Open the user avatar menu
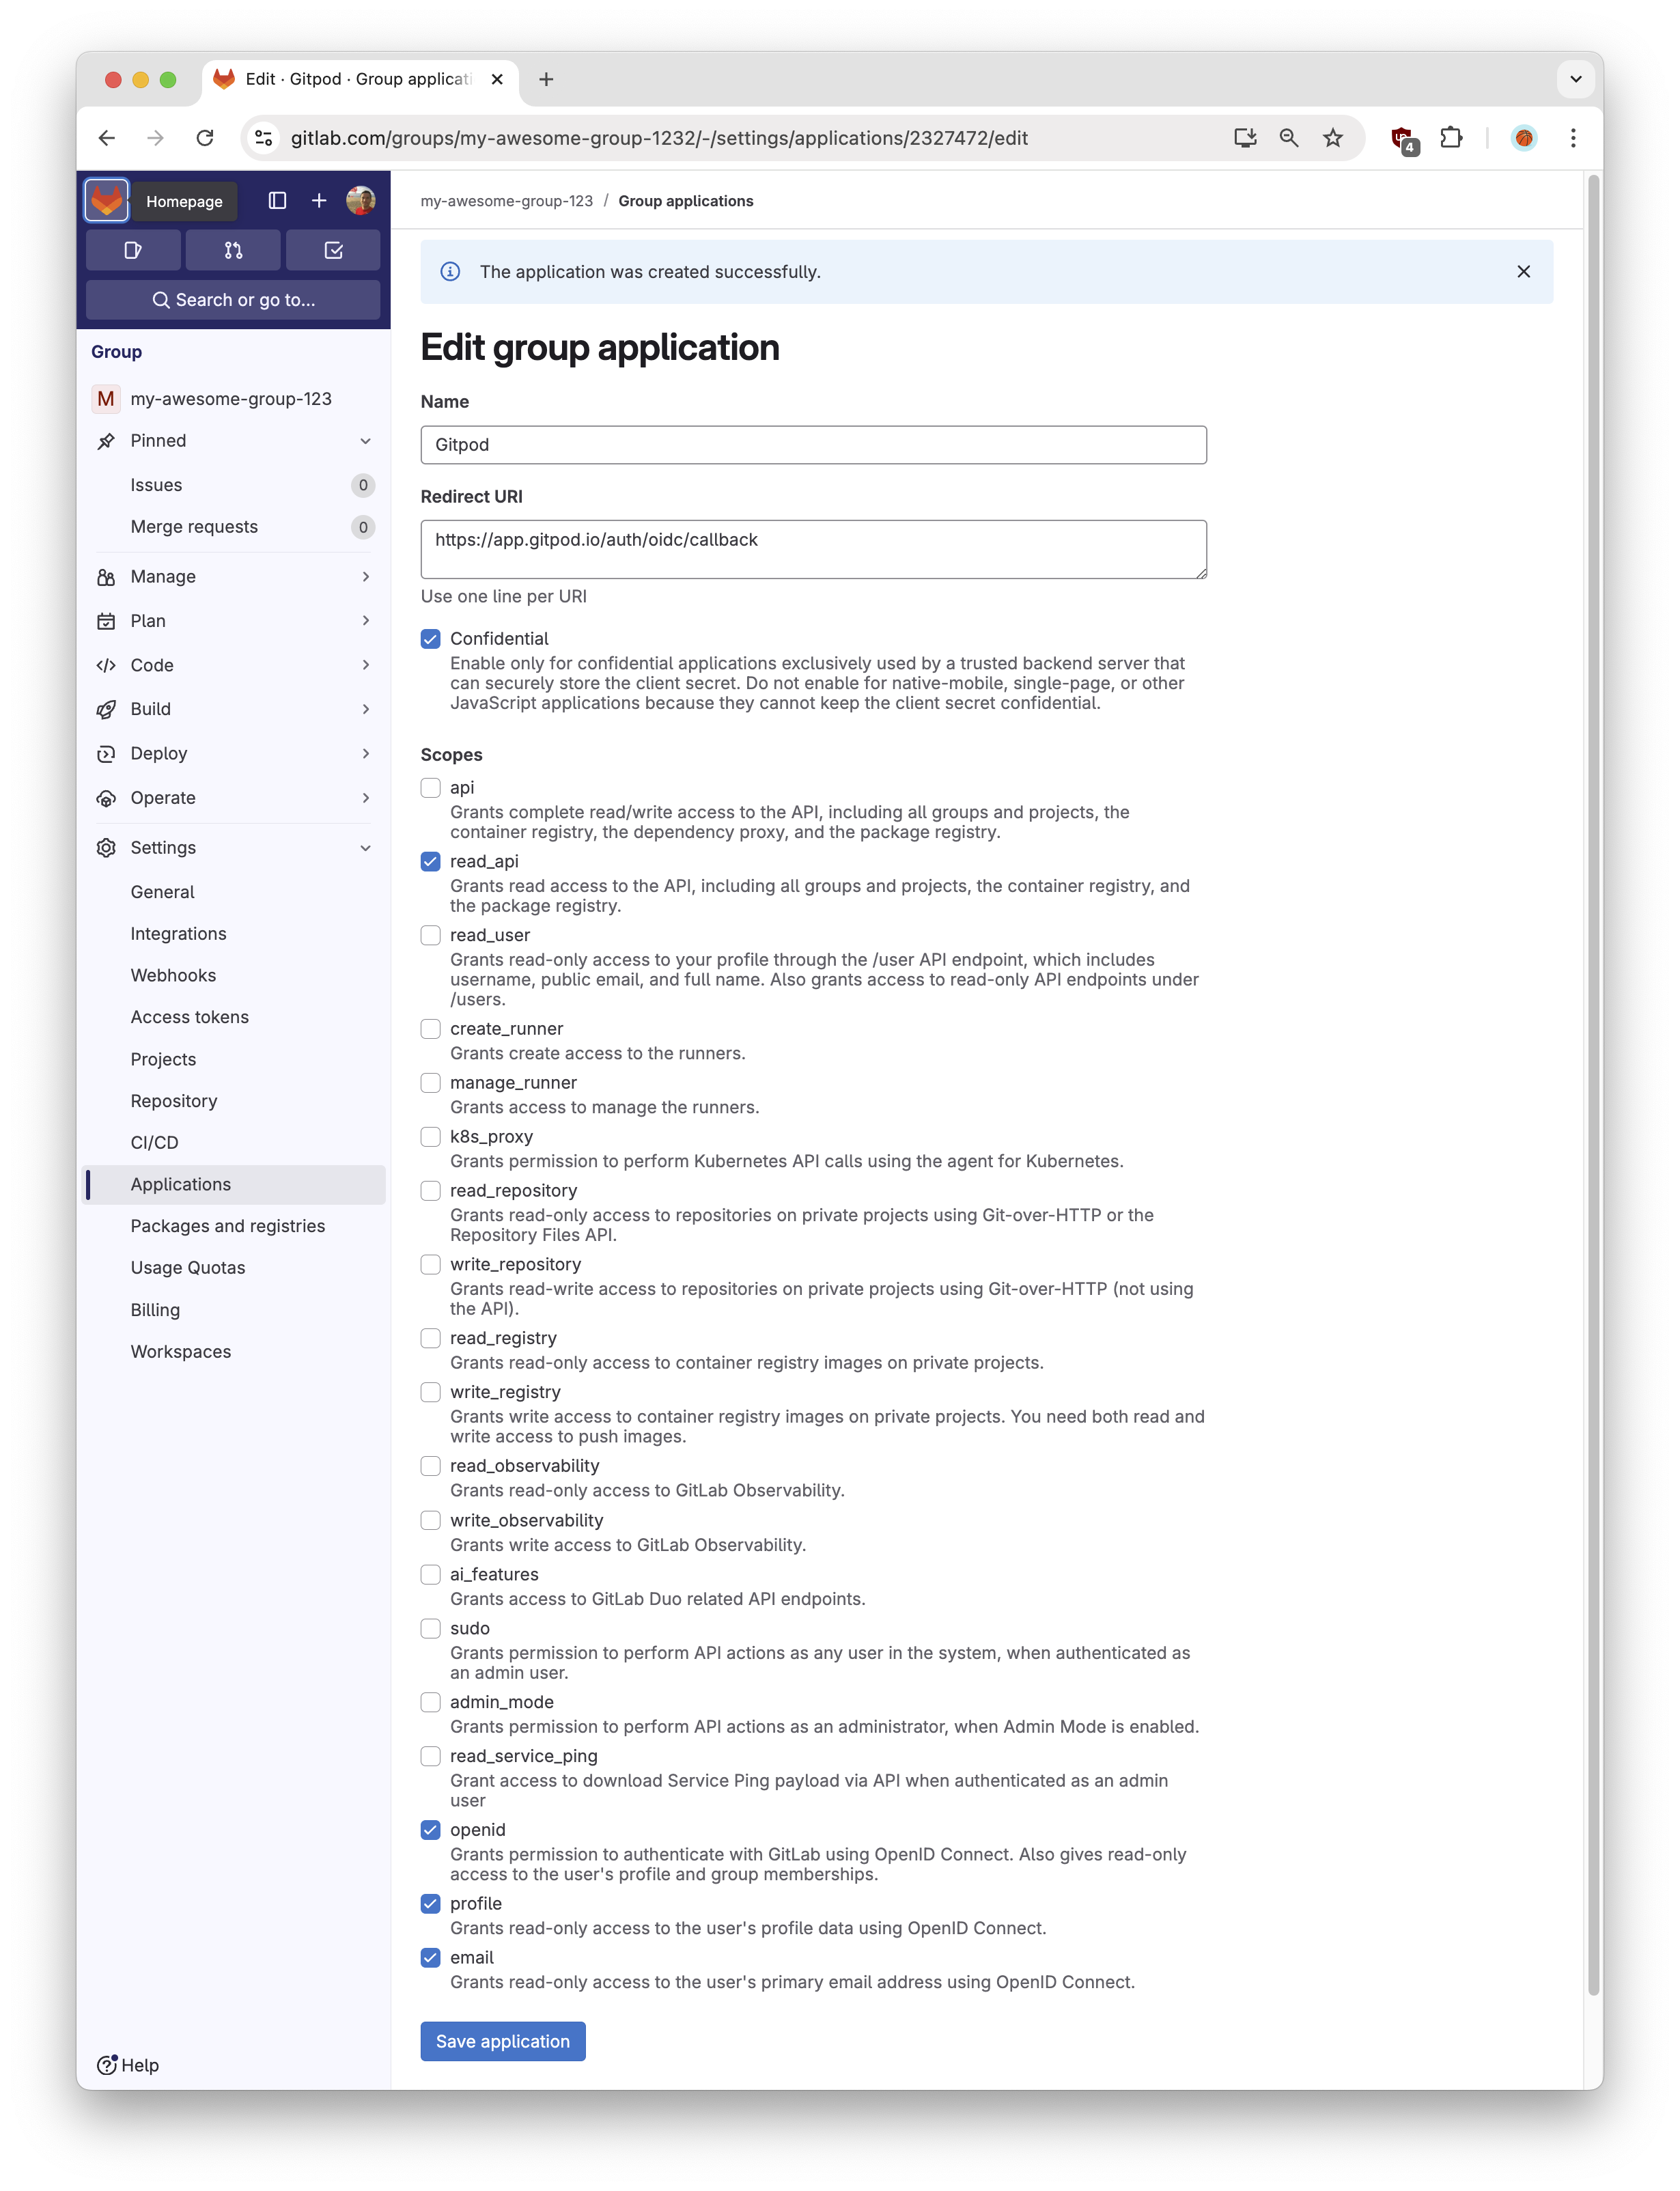Viewport: 1680px width, 2191px height. click(360, 201)
